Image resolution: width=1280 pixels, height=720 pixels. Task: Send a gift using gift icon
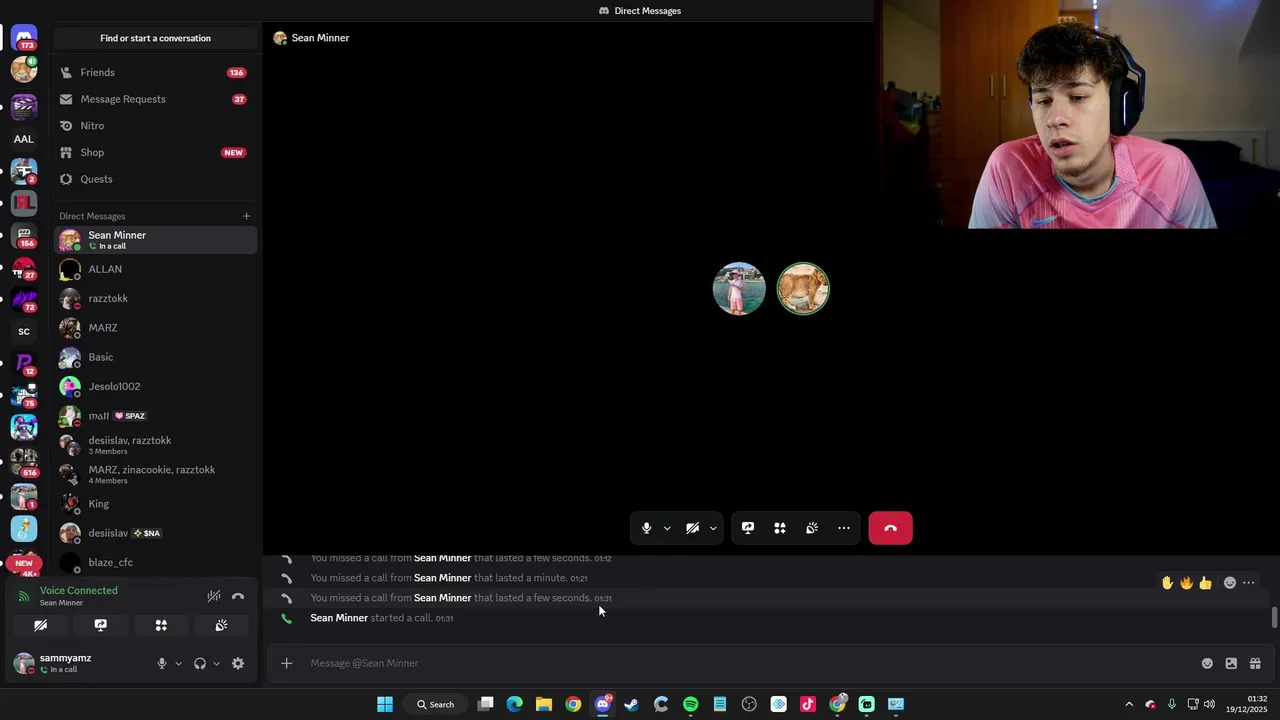[x=1255, y=663]
